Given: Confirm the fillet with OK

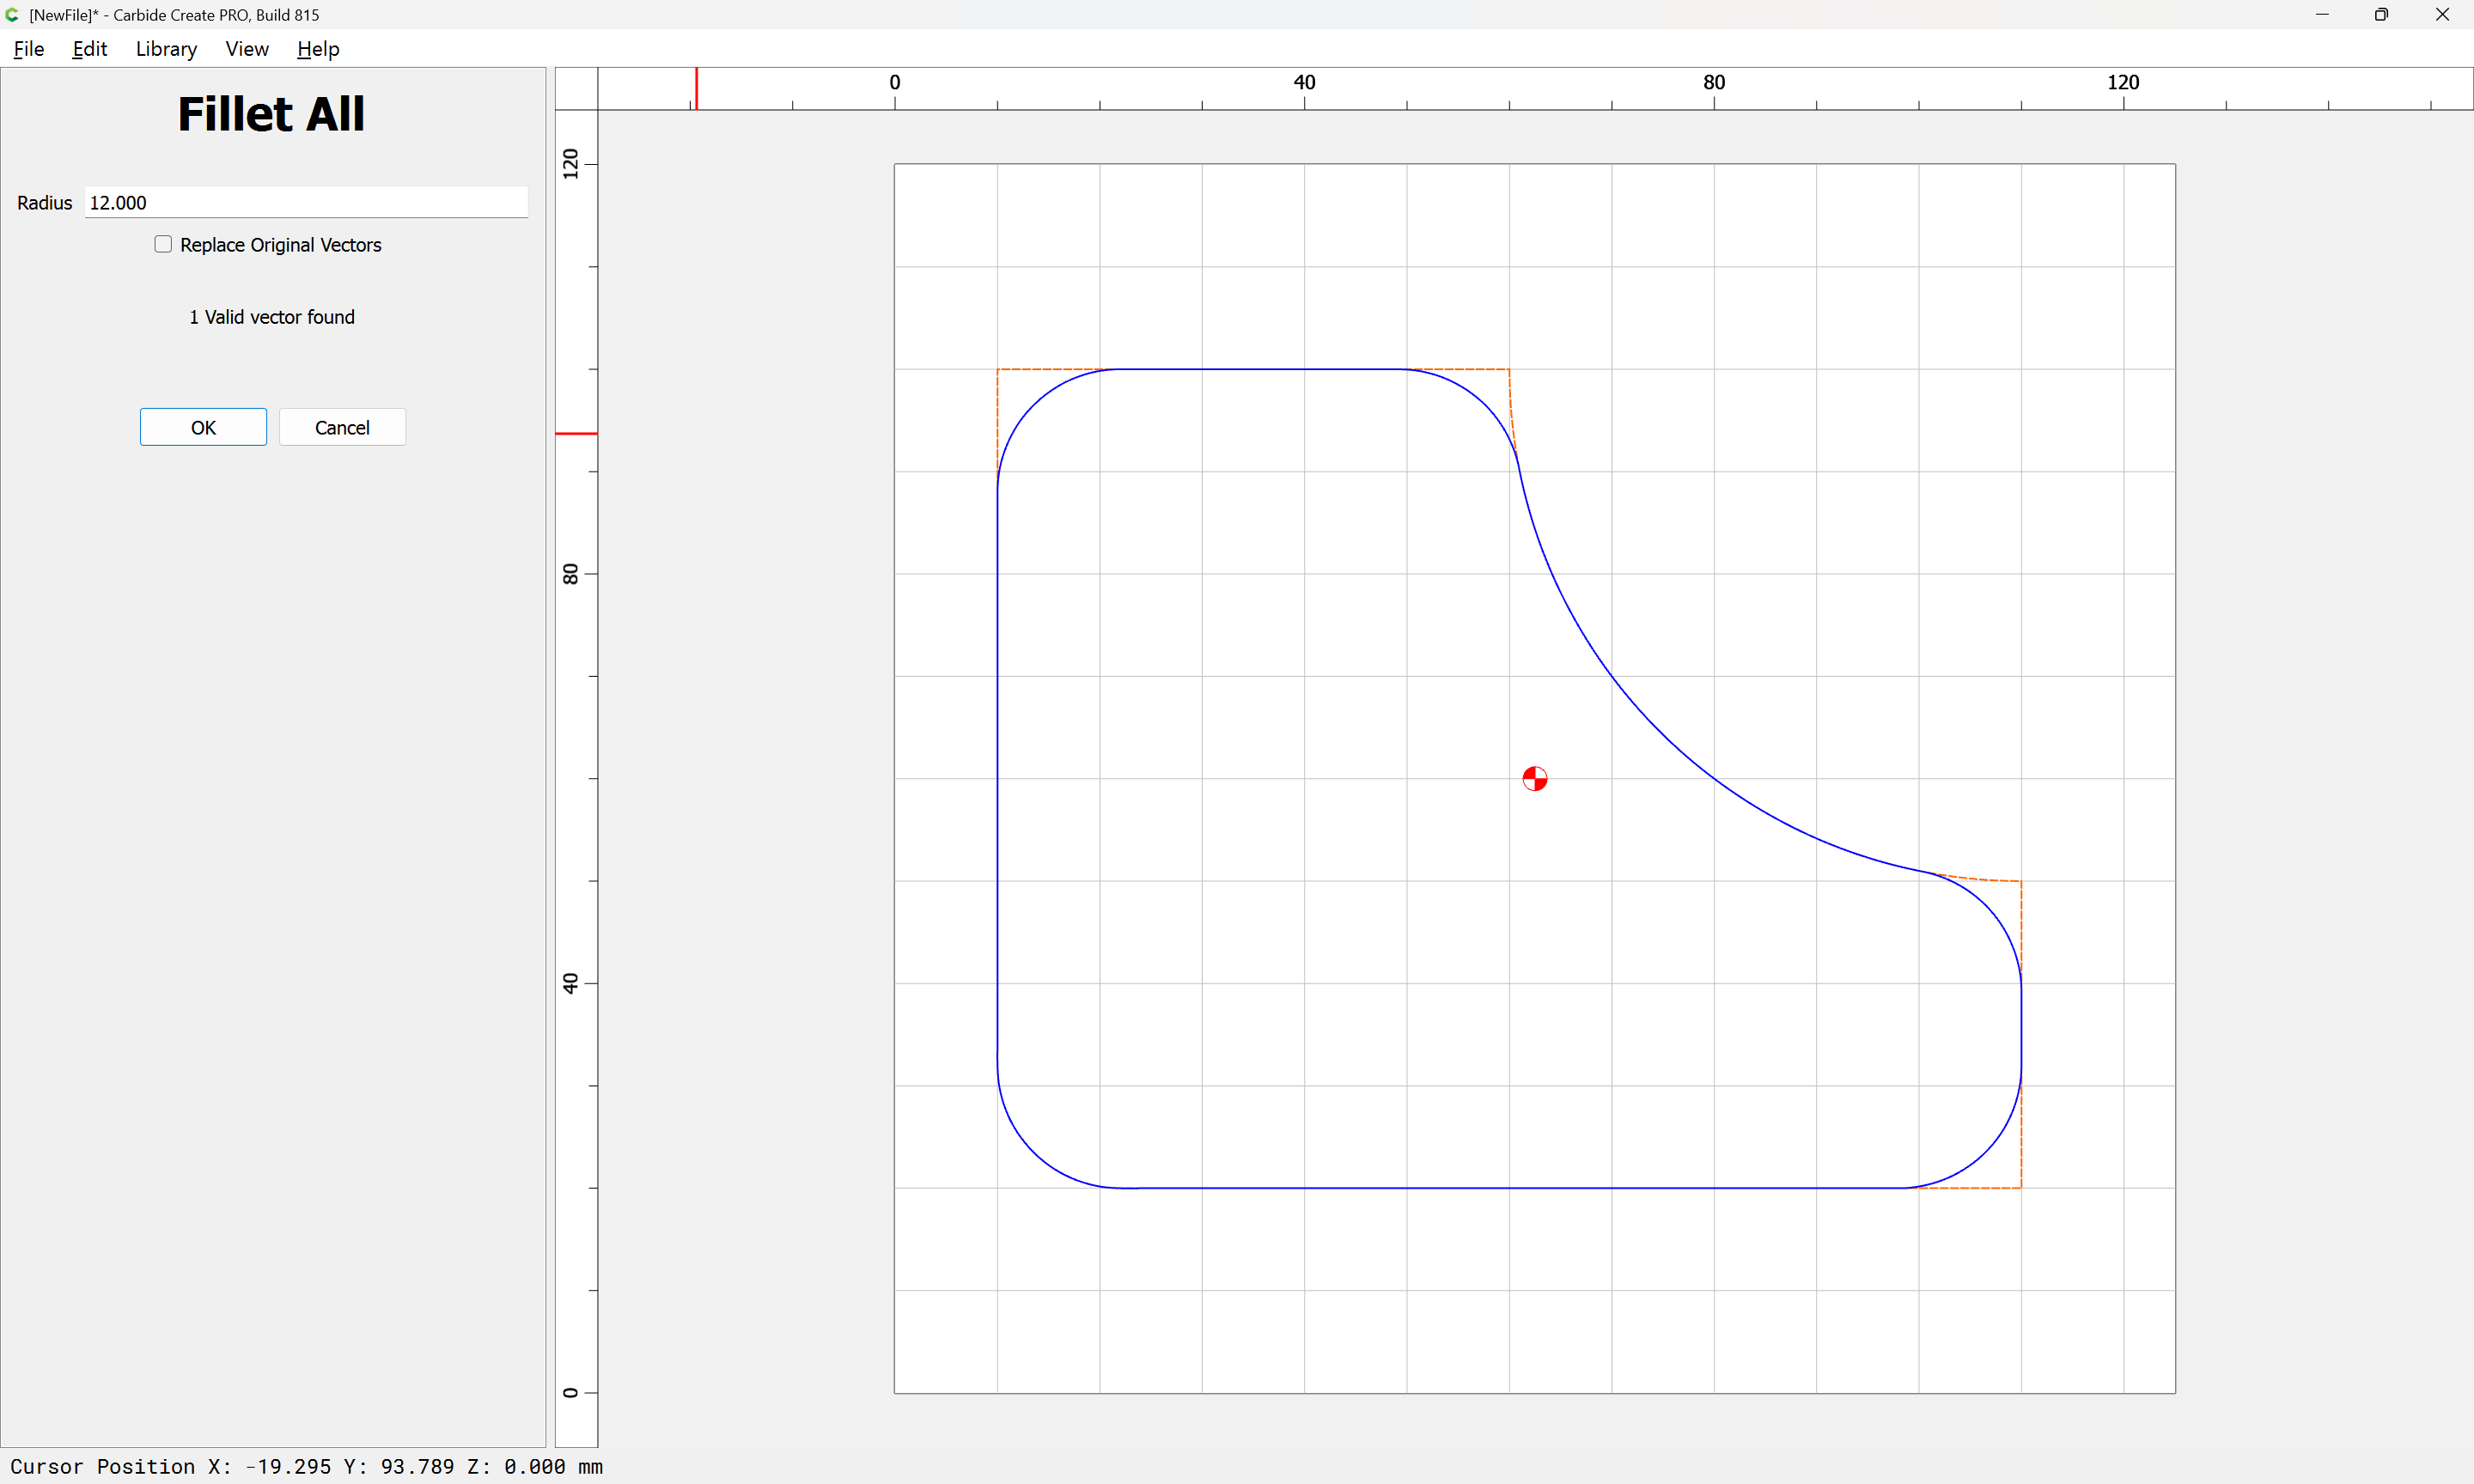Looking at the screenshot, I should pyautogui.click(x=203, y=427).
